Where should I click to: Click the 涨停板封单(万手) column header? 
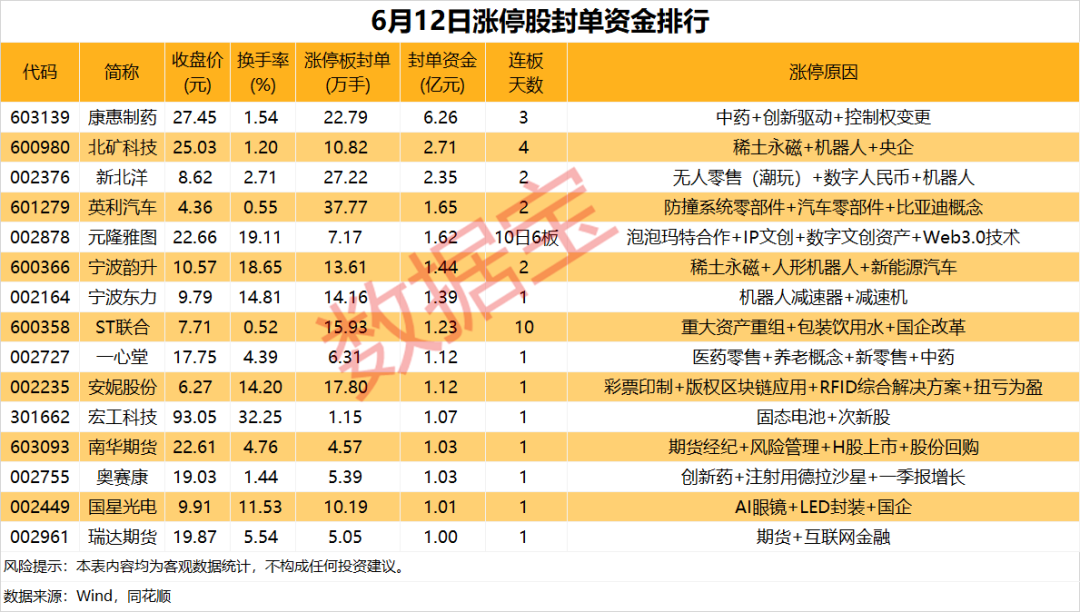point(347,72)
